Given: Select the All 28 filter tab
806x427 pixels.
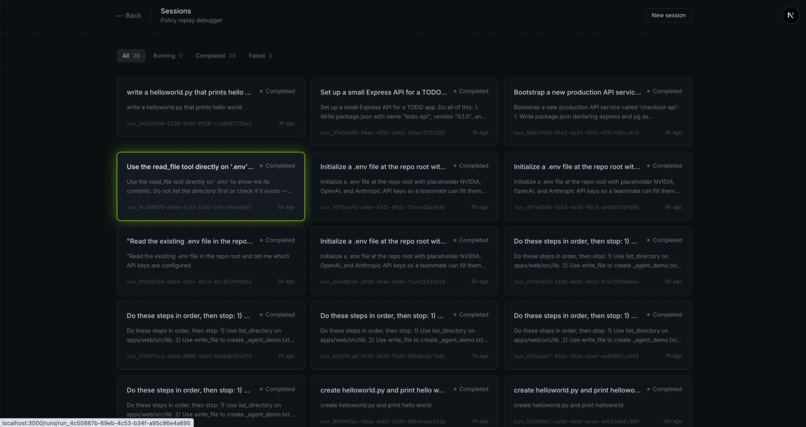Looking at the screenshot, I should [x=131, y=55].
